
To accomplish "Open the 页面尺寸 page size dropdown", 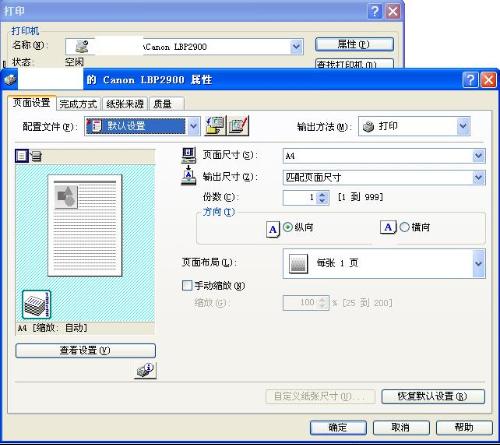I will tap(384, 156).
